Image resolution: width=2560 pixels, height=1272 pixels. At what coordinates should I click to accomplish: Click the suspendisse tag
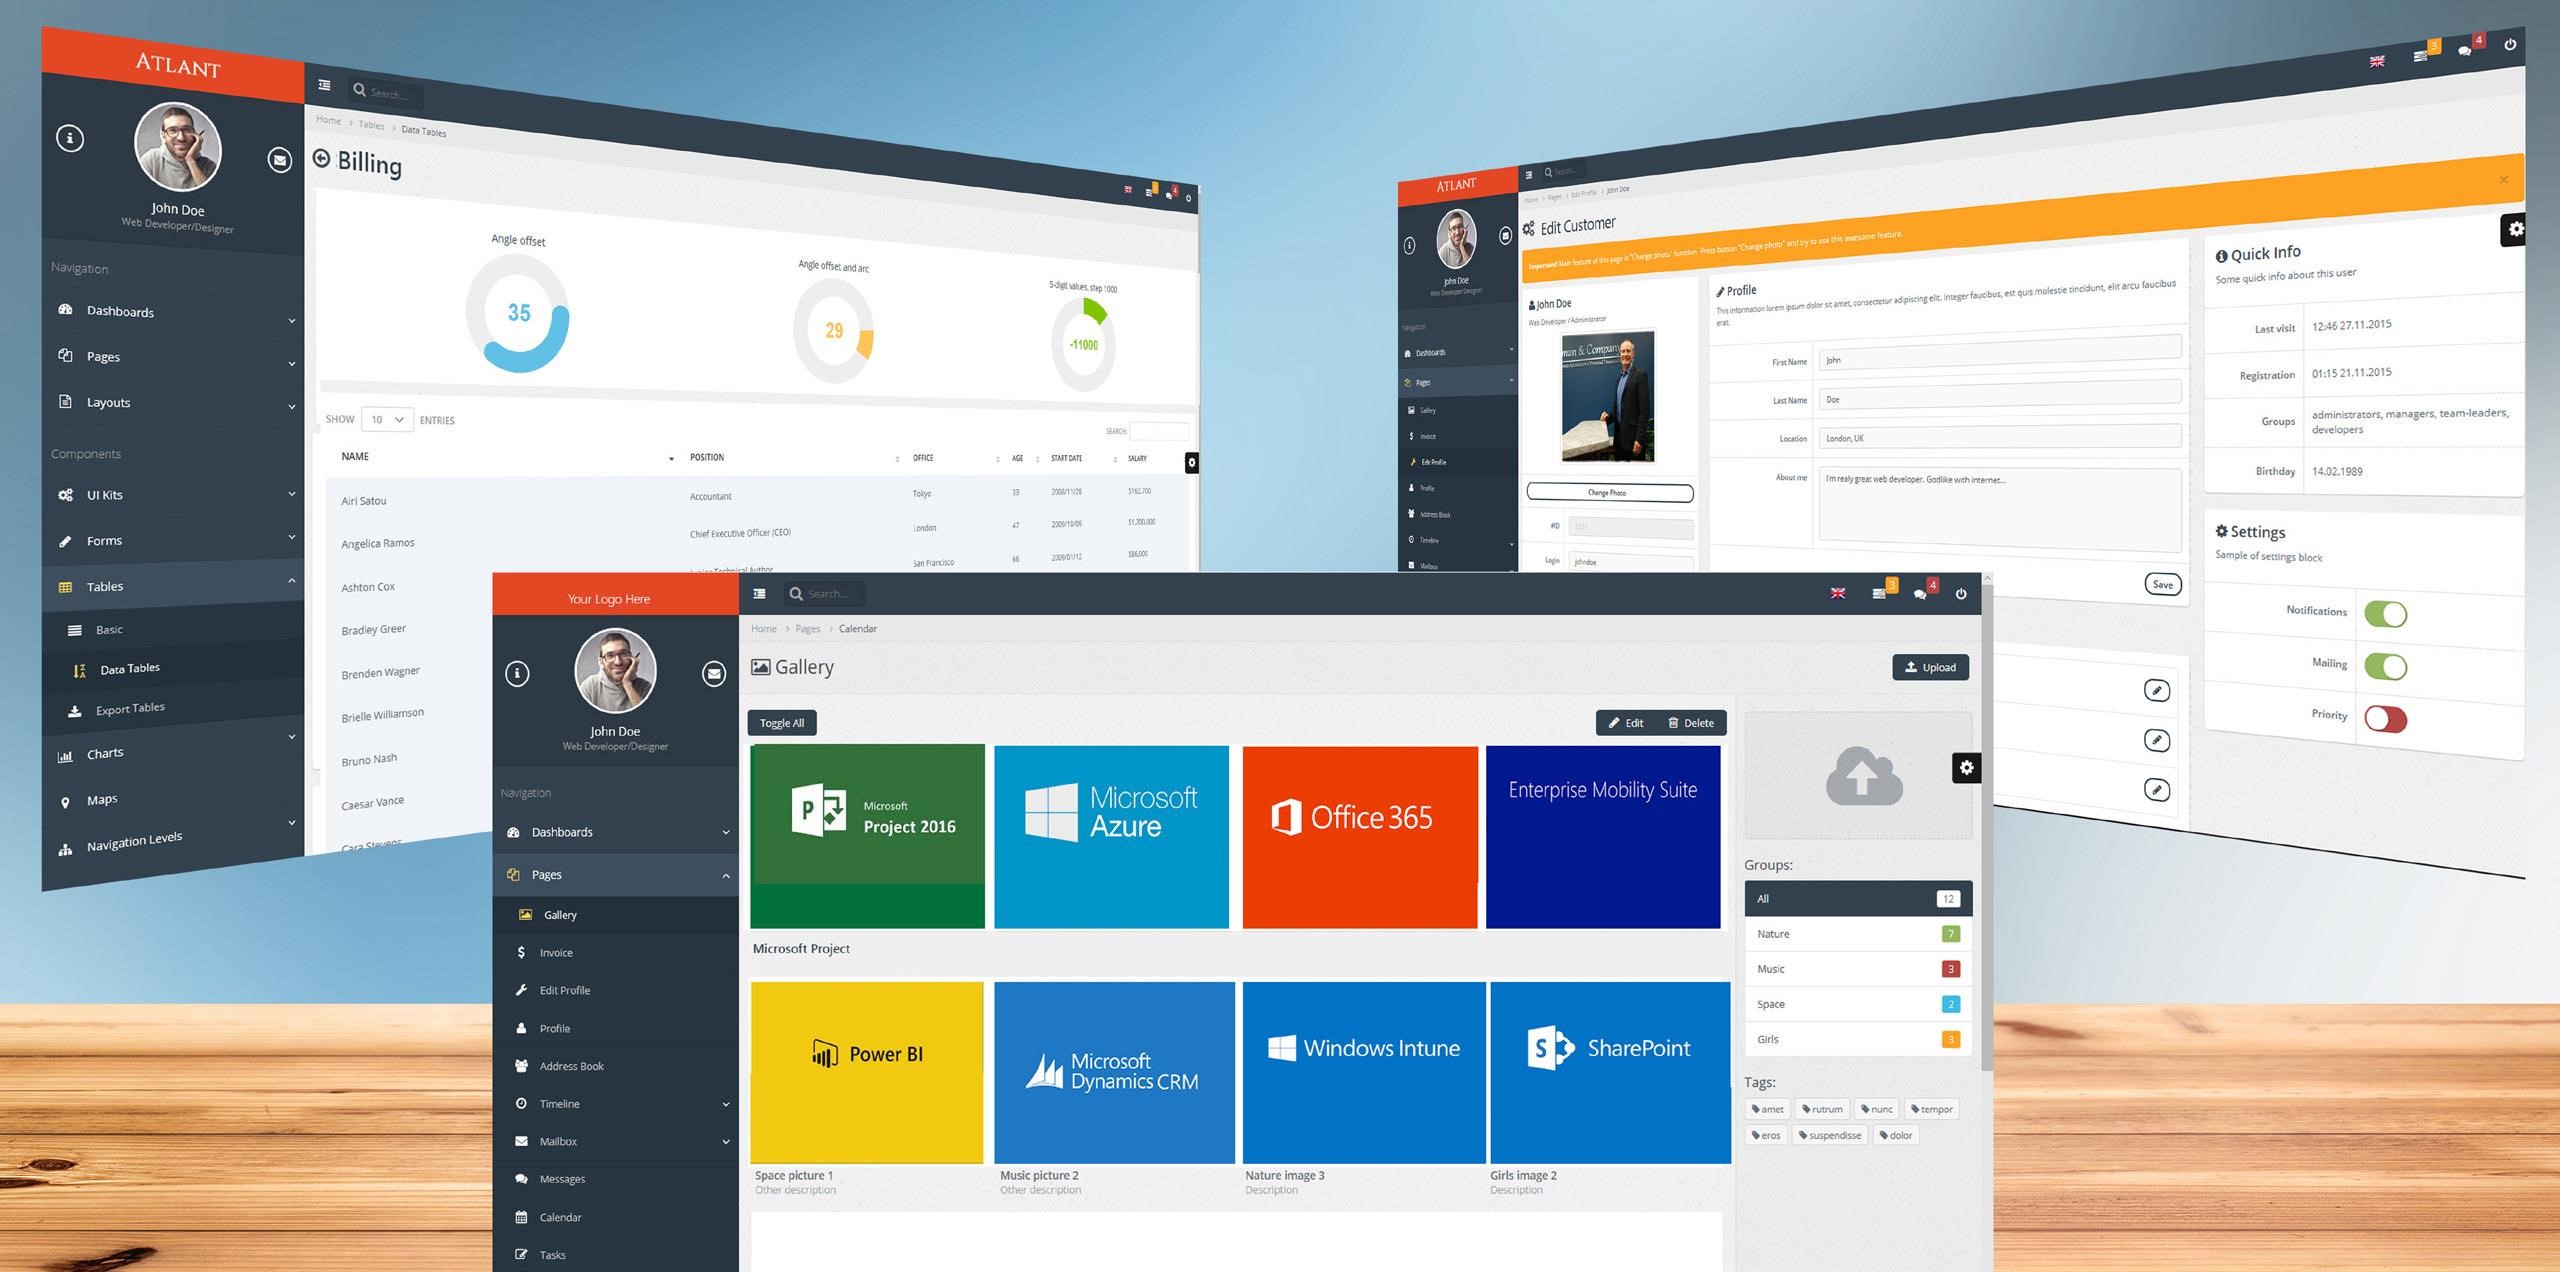pyautogui.click(x=1830, y=1135)
